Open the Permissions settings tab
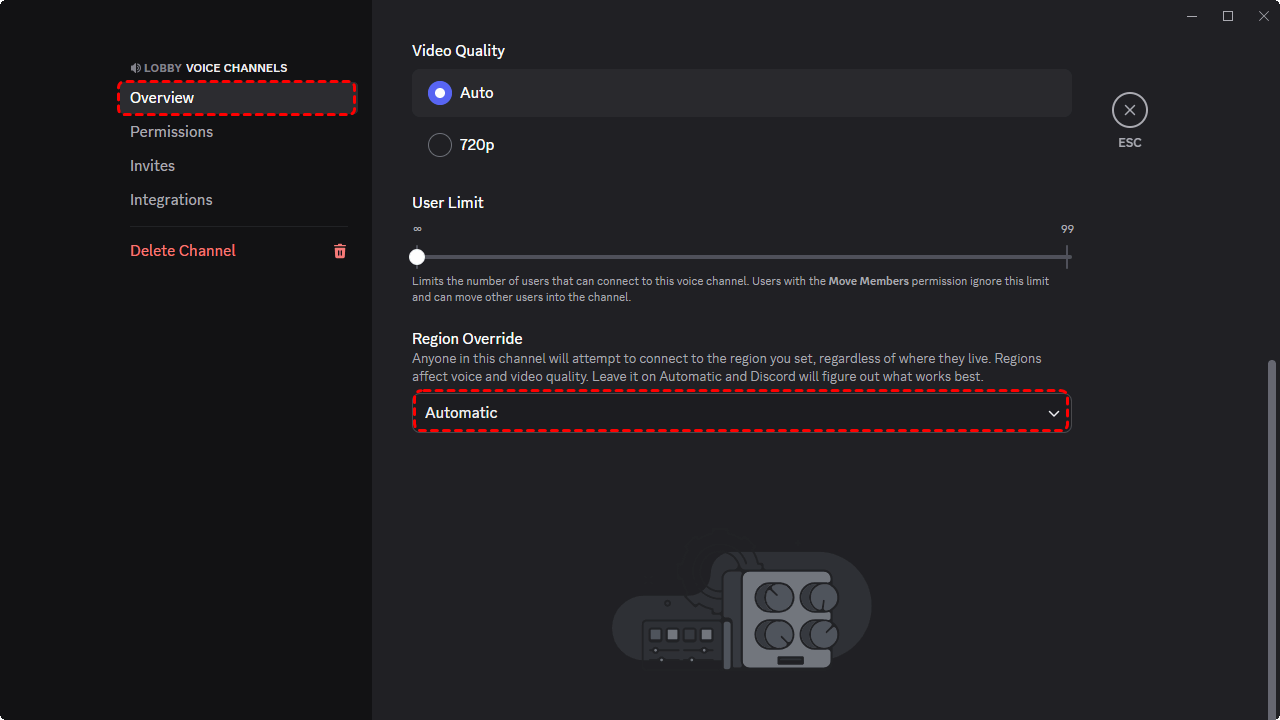Image resolution: width=1280 pixels, height=720 pixels. point(171,132)
